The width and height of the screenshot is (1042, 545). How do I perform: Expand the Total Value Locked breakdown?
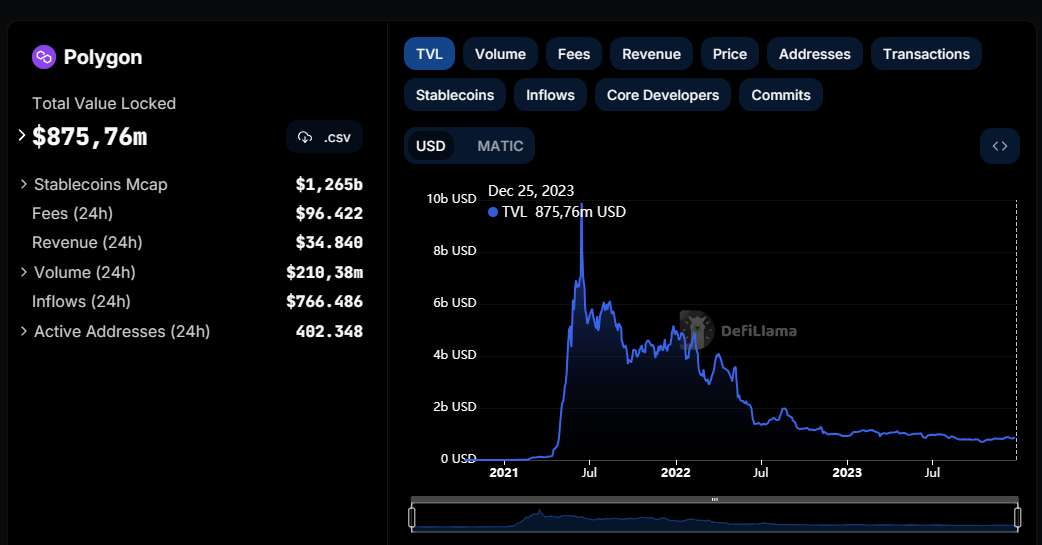tap(22, 136)
